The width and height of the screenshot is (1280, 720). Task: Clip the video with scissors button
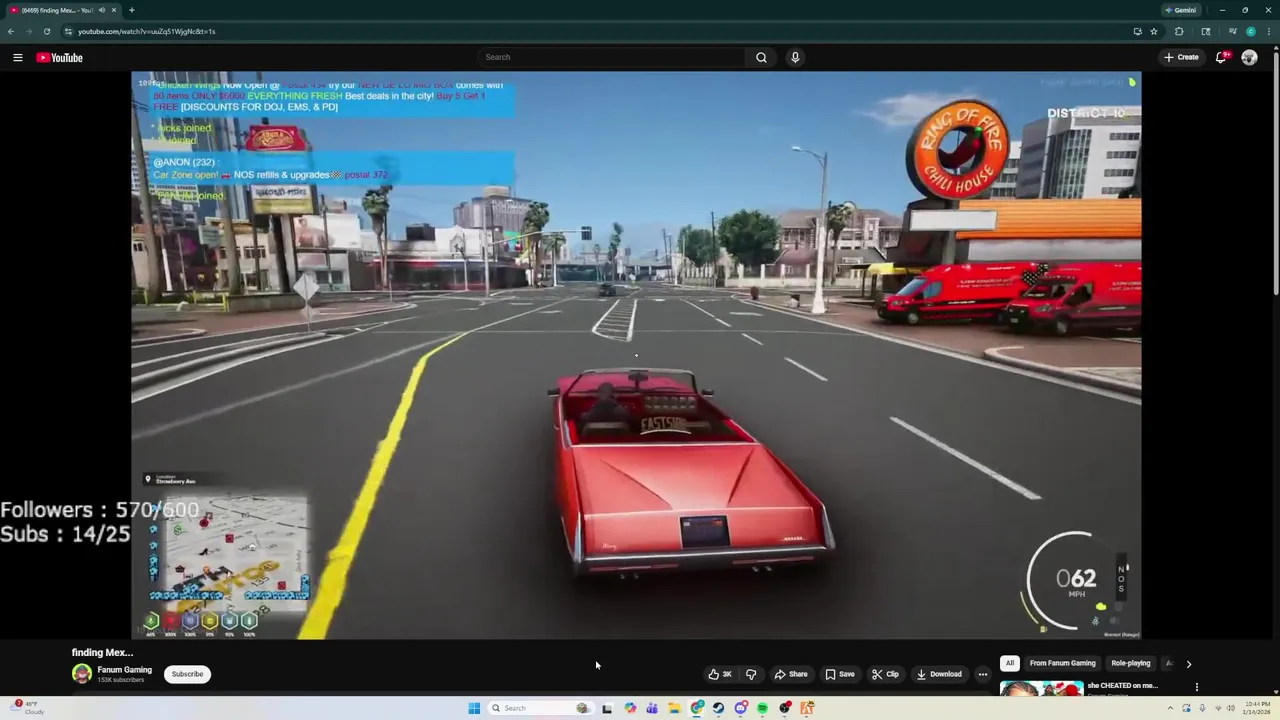[885, 674]
